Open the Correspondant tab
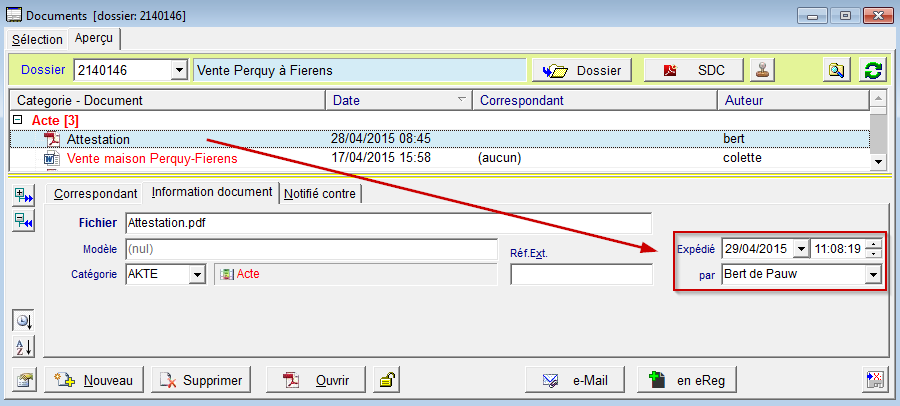 95,194
